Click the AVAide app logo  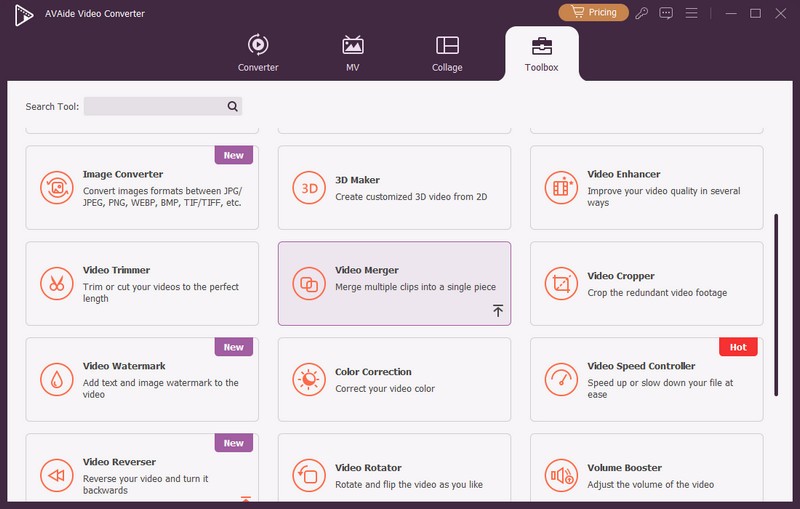[x=23, y=15]
